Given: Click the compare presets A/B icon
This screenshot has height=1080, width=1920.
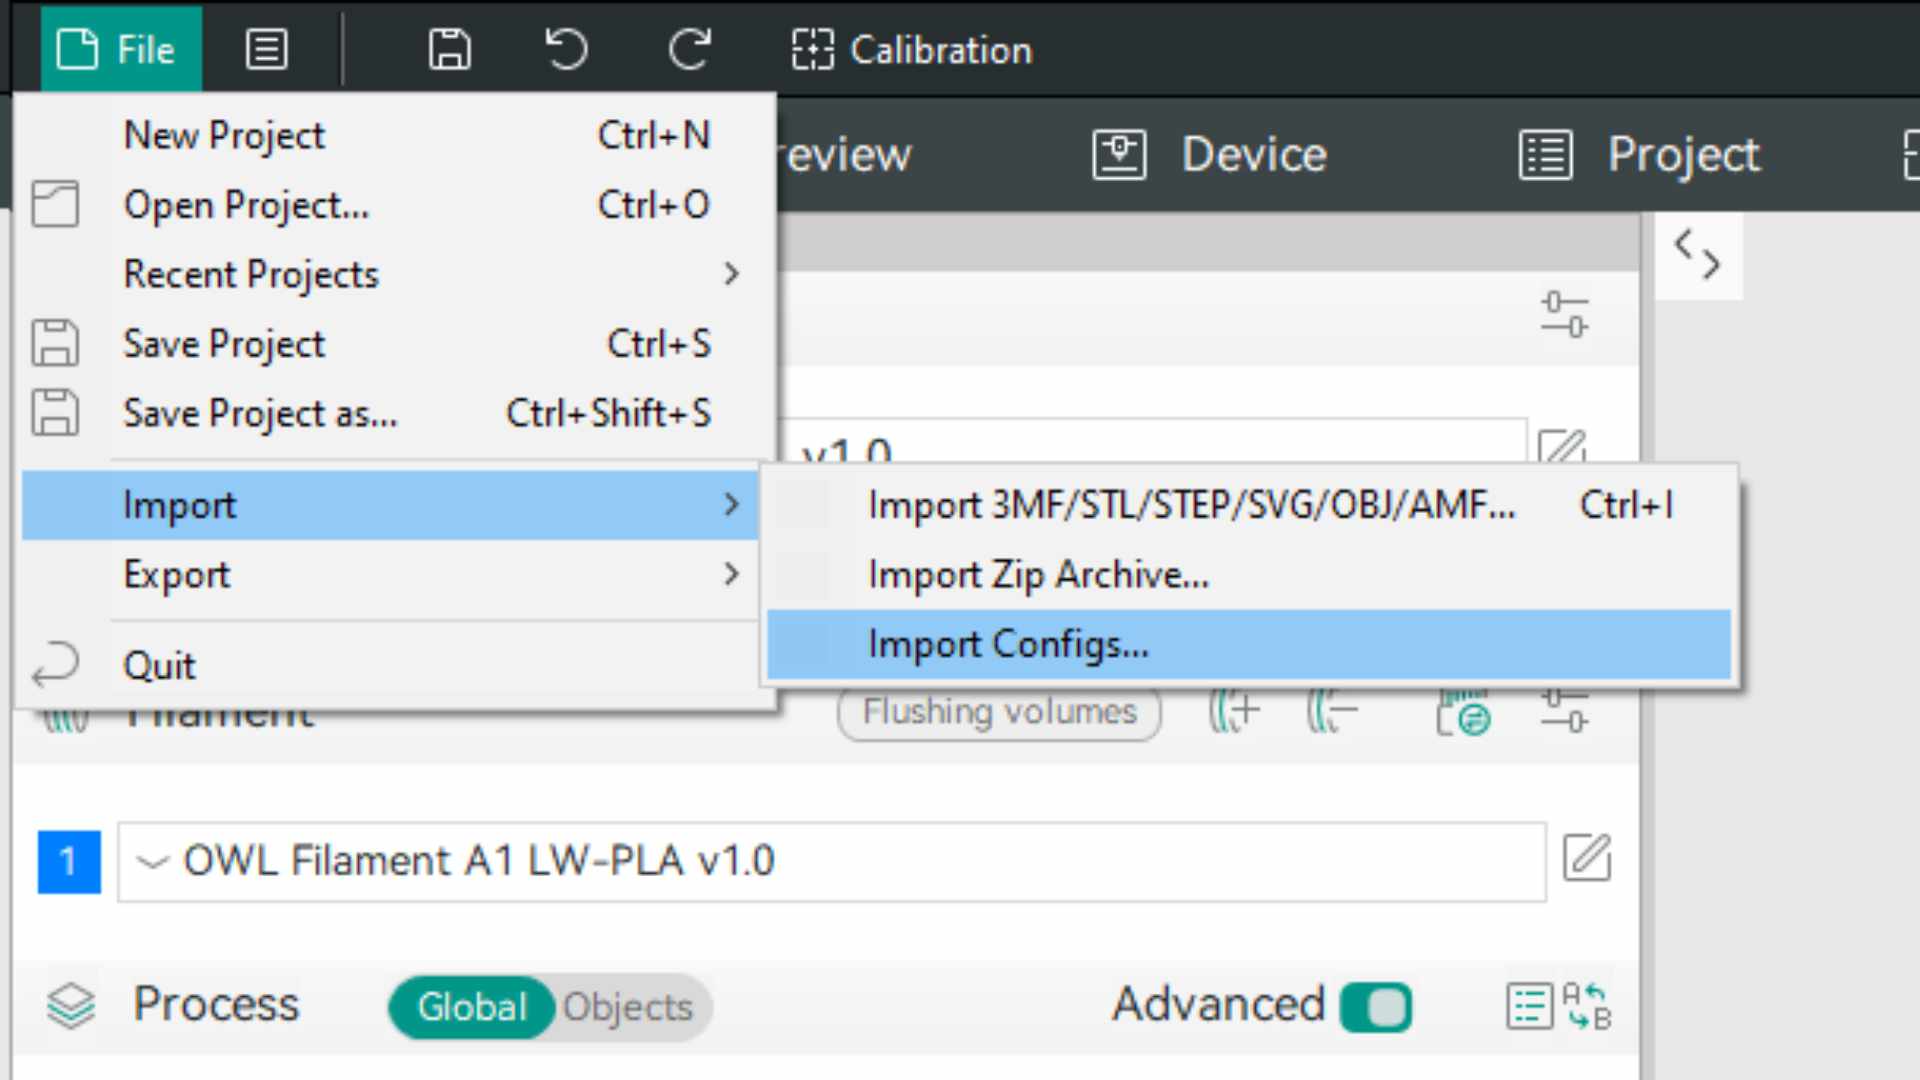Looking at the screenshot, I should tap(1587, 1005).
